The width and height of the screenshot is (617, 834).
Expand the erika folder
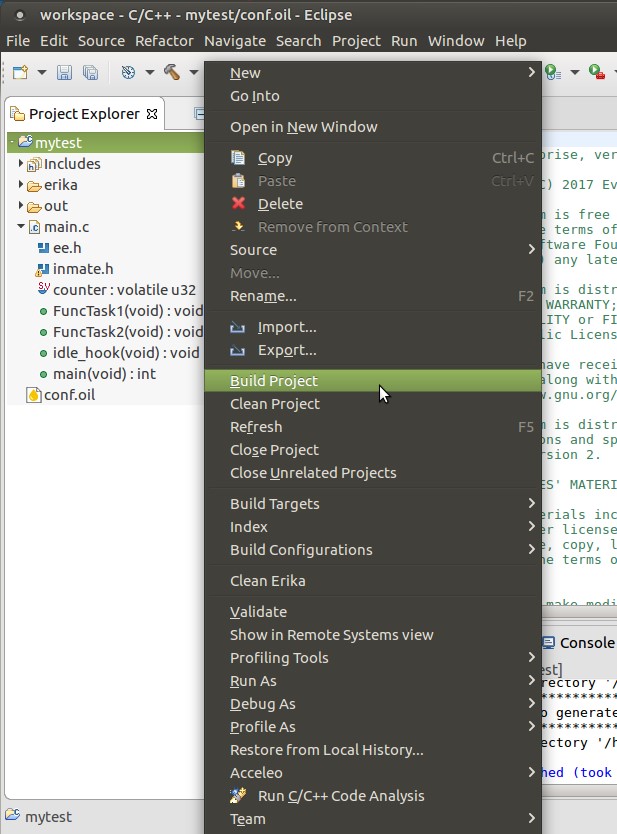(x=21, y=185)
